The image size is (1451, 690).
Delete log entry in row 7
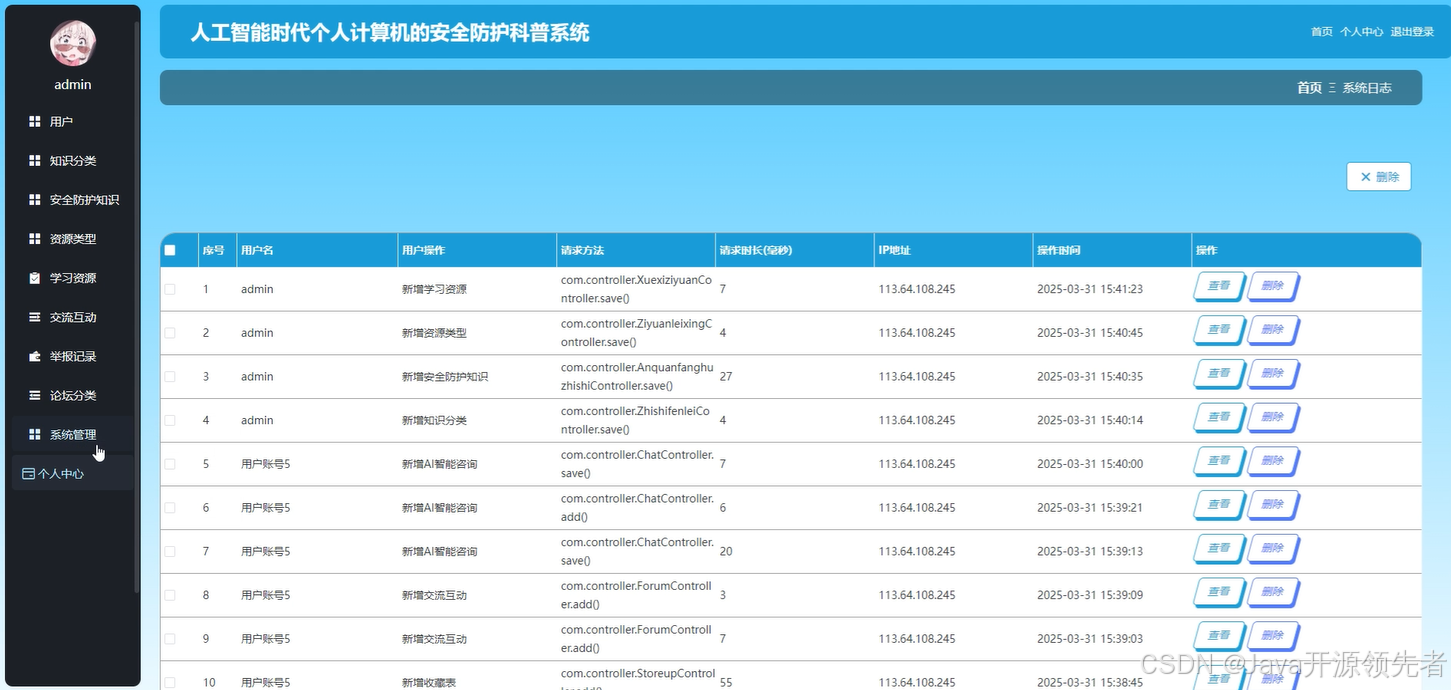pyautogui.click(x=1273, y=550)
